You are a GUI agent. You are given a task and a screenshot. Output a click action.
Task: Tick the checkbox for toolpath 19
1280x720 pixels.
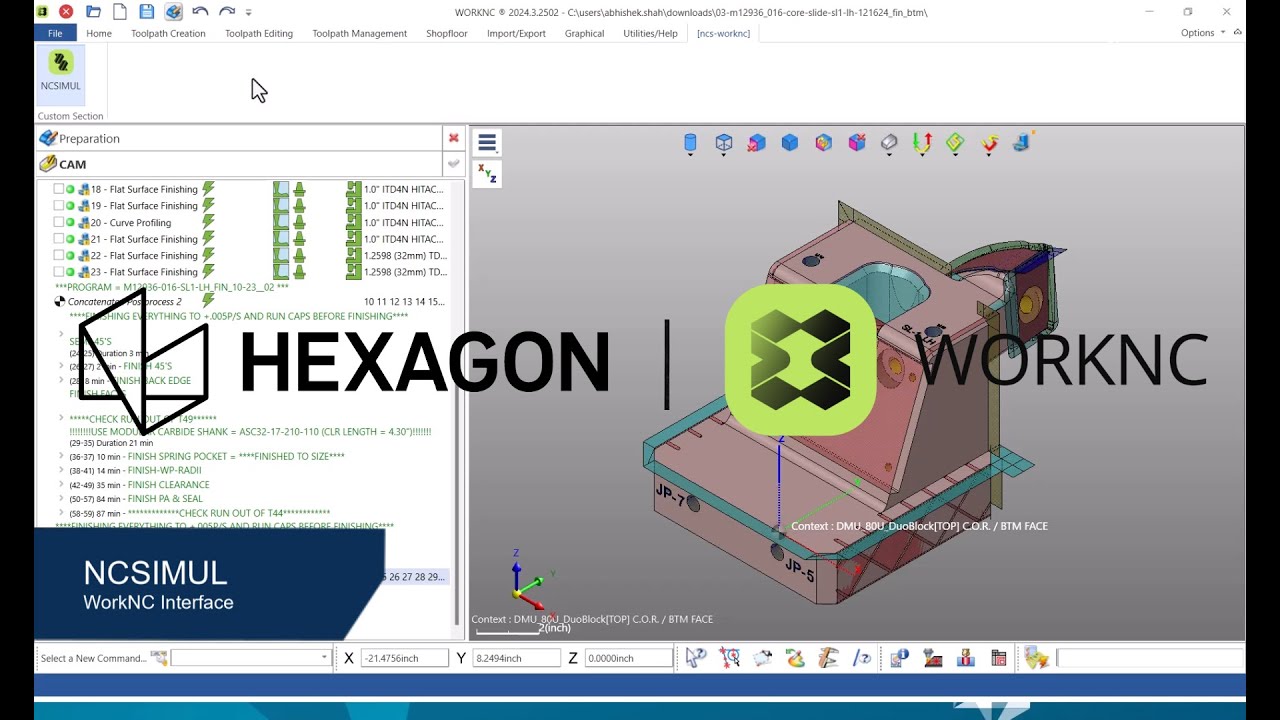[x=58, y=206]
